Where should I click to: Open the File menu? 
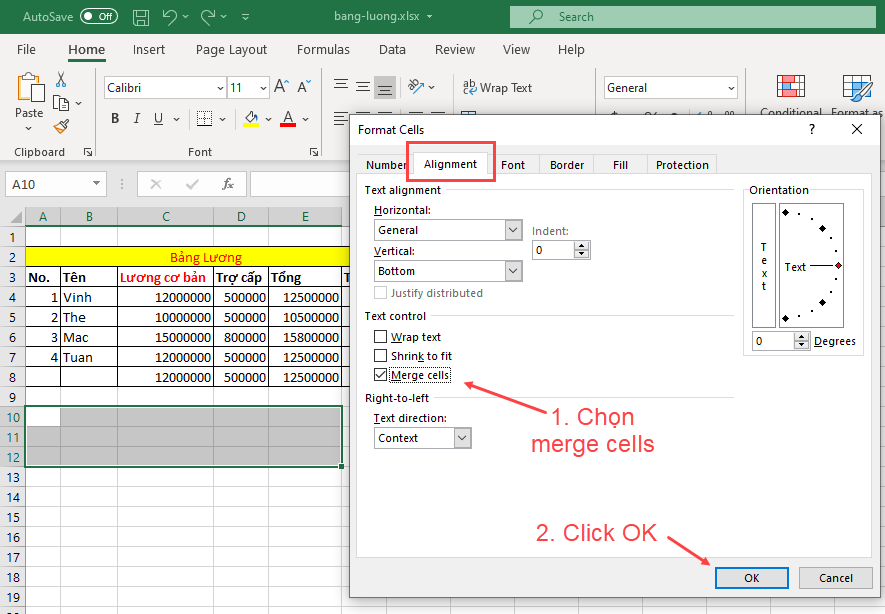(x=26, y=50)
